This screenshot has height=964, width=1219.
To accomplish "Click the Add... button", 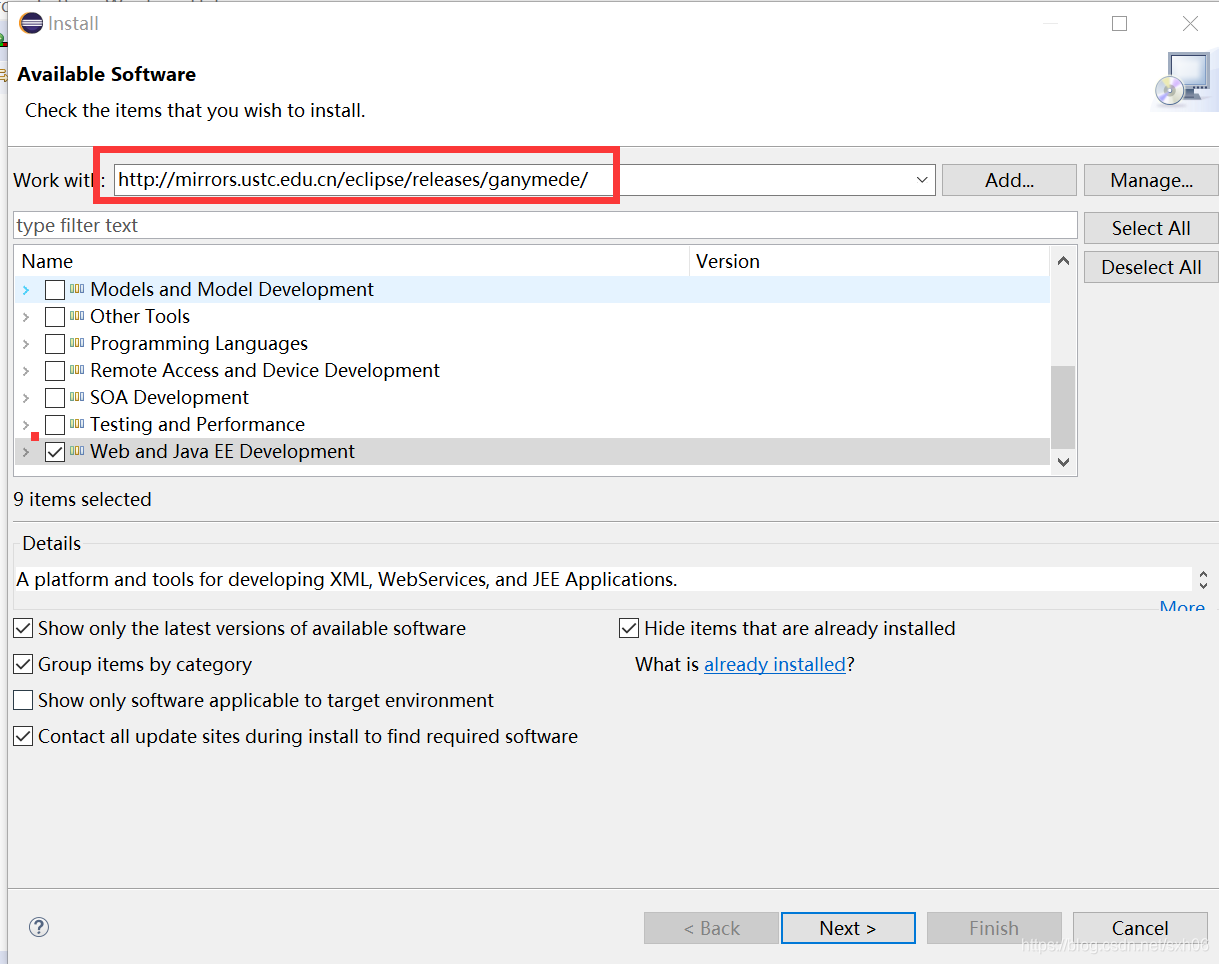I will [x=1009, y=180].
